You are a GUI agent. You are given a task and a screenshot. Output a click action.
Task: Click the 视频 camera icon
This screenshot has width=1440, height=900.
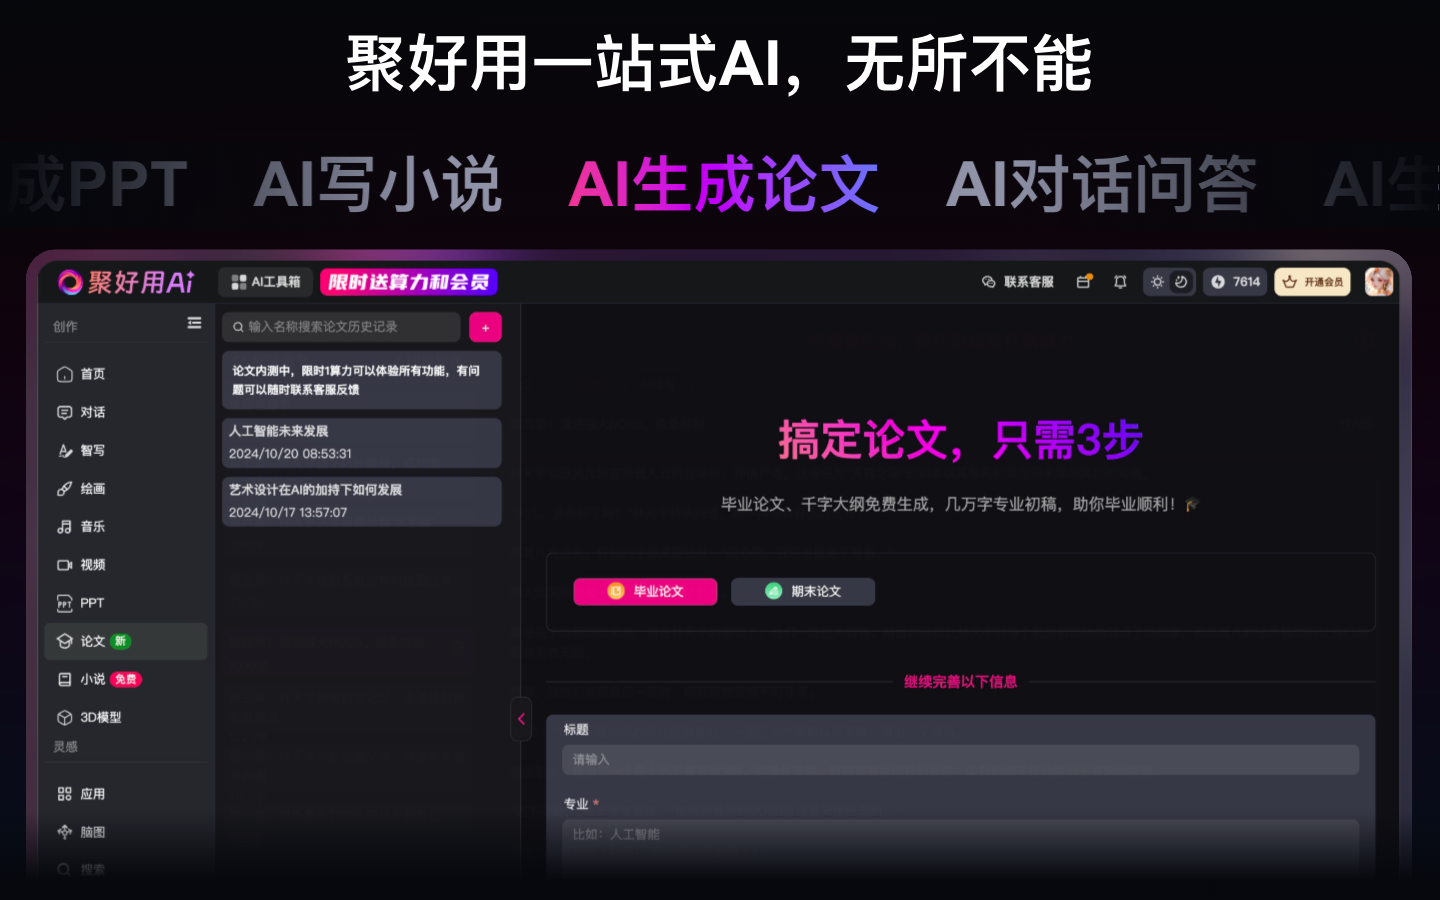65,565
